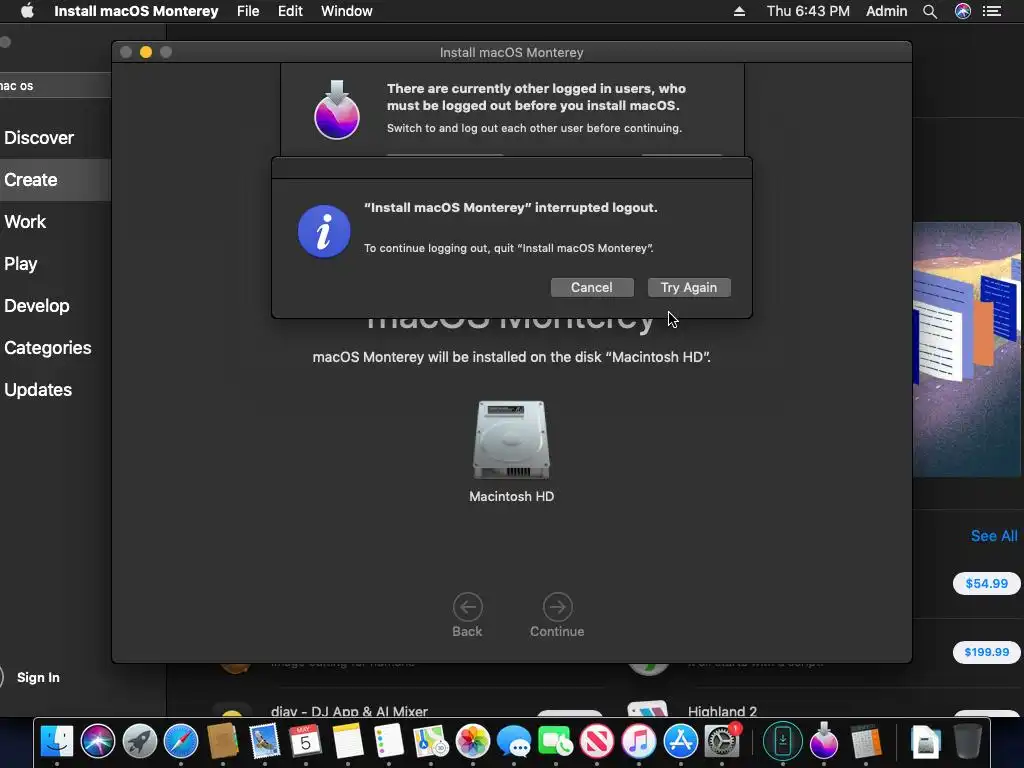This screenshot has height=768, width=1024.
Task: Open Updates in the App Store sidebar
Action: pyautogui.click(x=38, y=390)
